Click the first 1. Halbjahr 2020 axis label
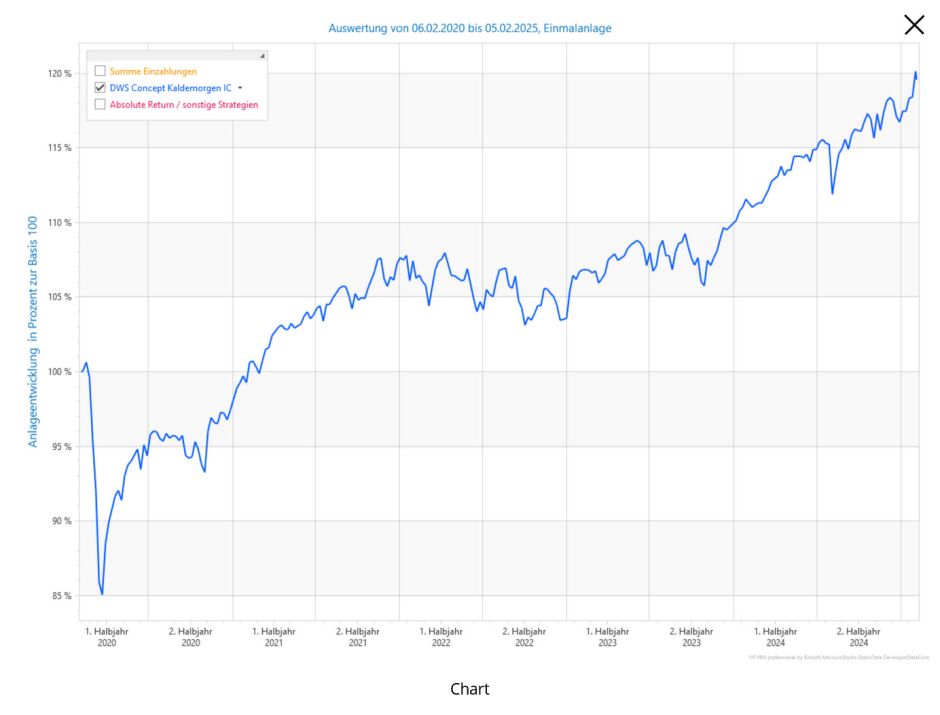This screenshot has height=715, width=940. point(107,637)
